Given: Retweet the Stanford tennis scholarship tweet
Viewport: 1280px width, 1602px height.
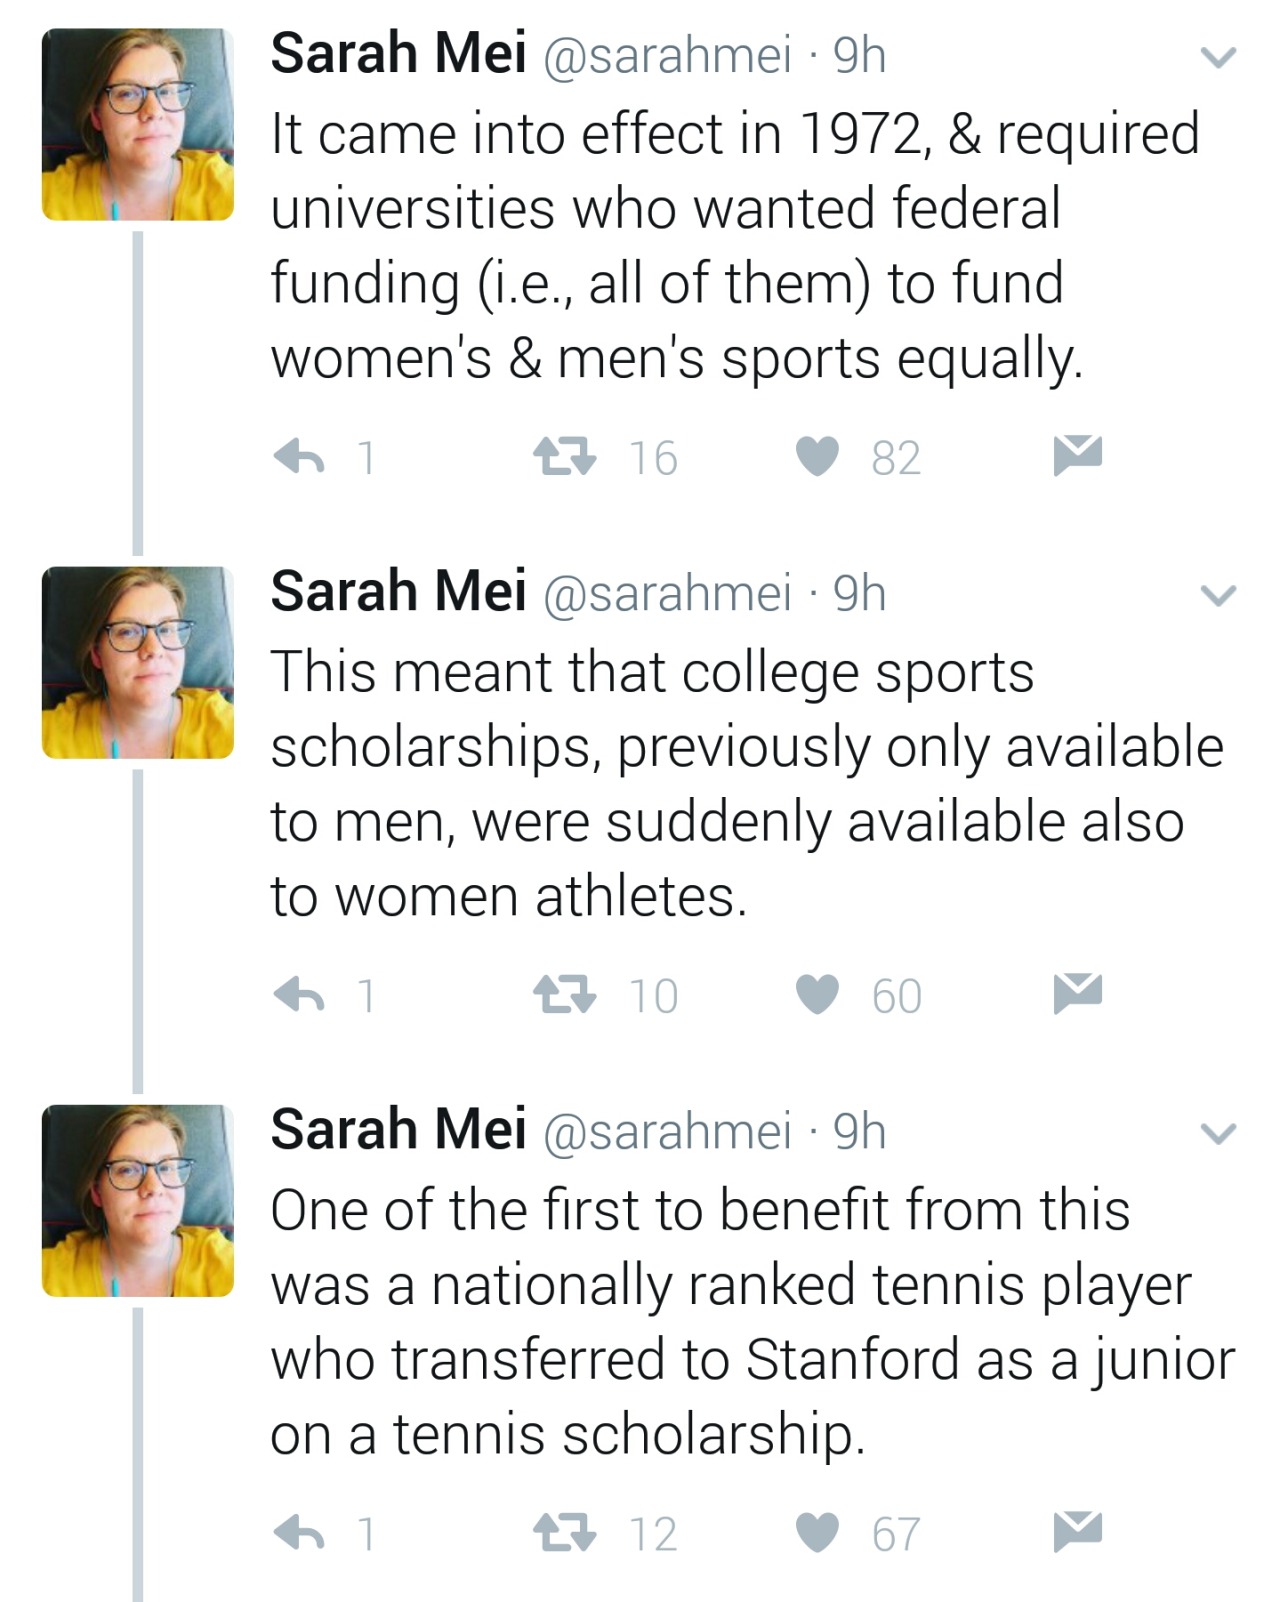Looking at the screenshot, I should point(564,1533).
